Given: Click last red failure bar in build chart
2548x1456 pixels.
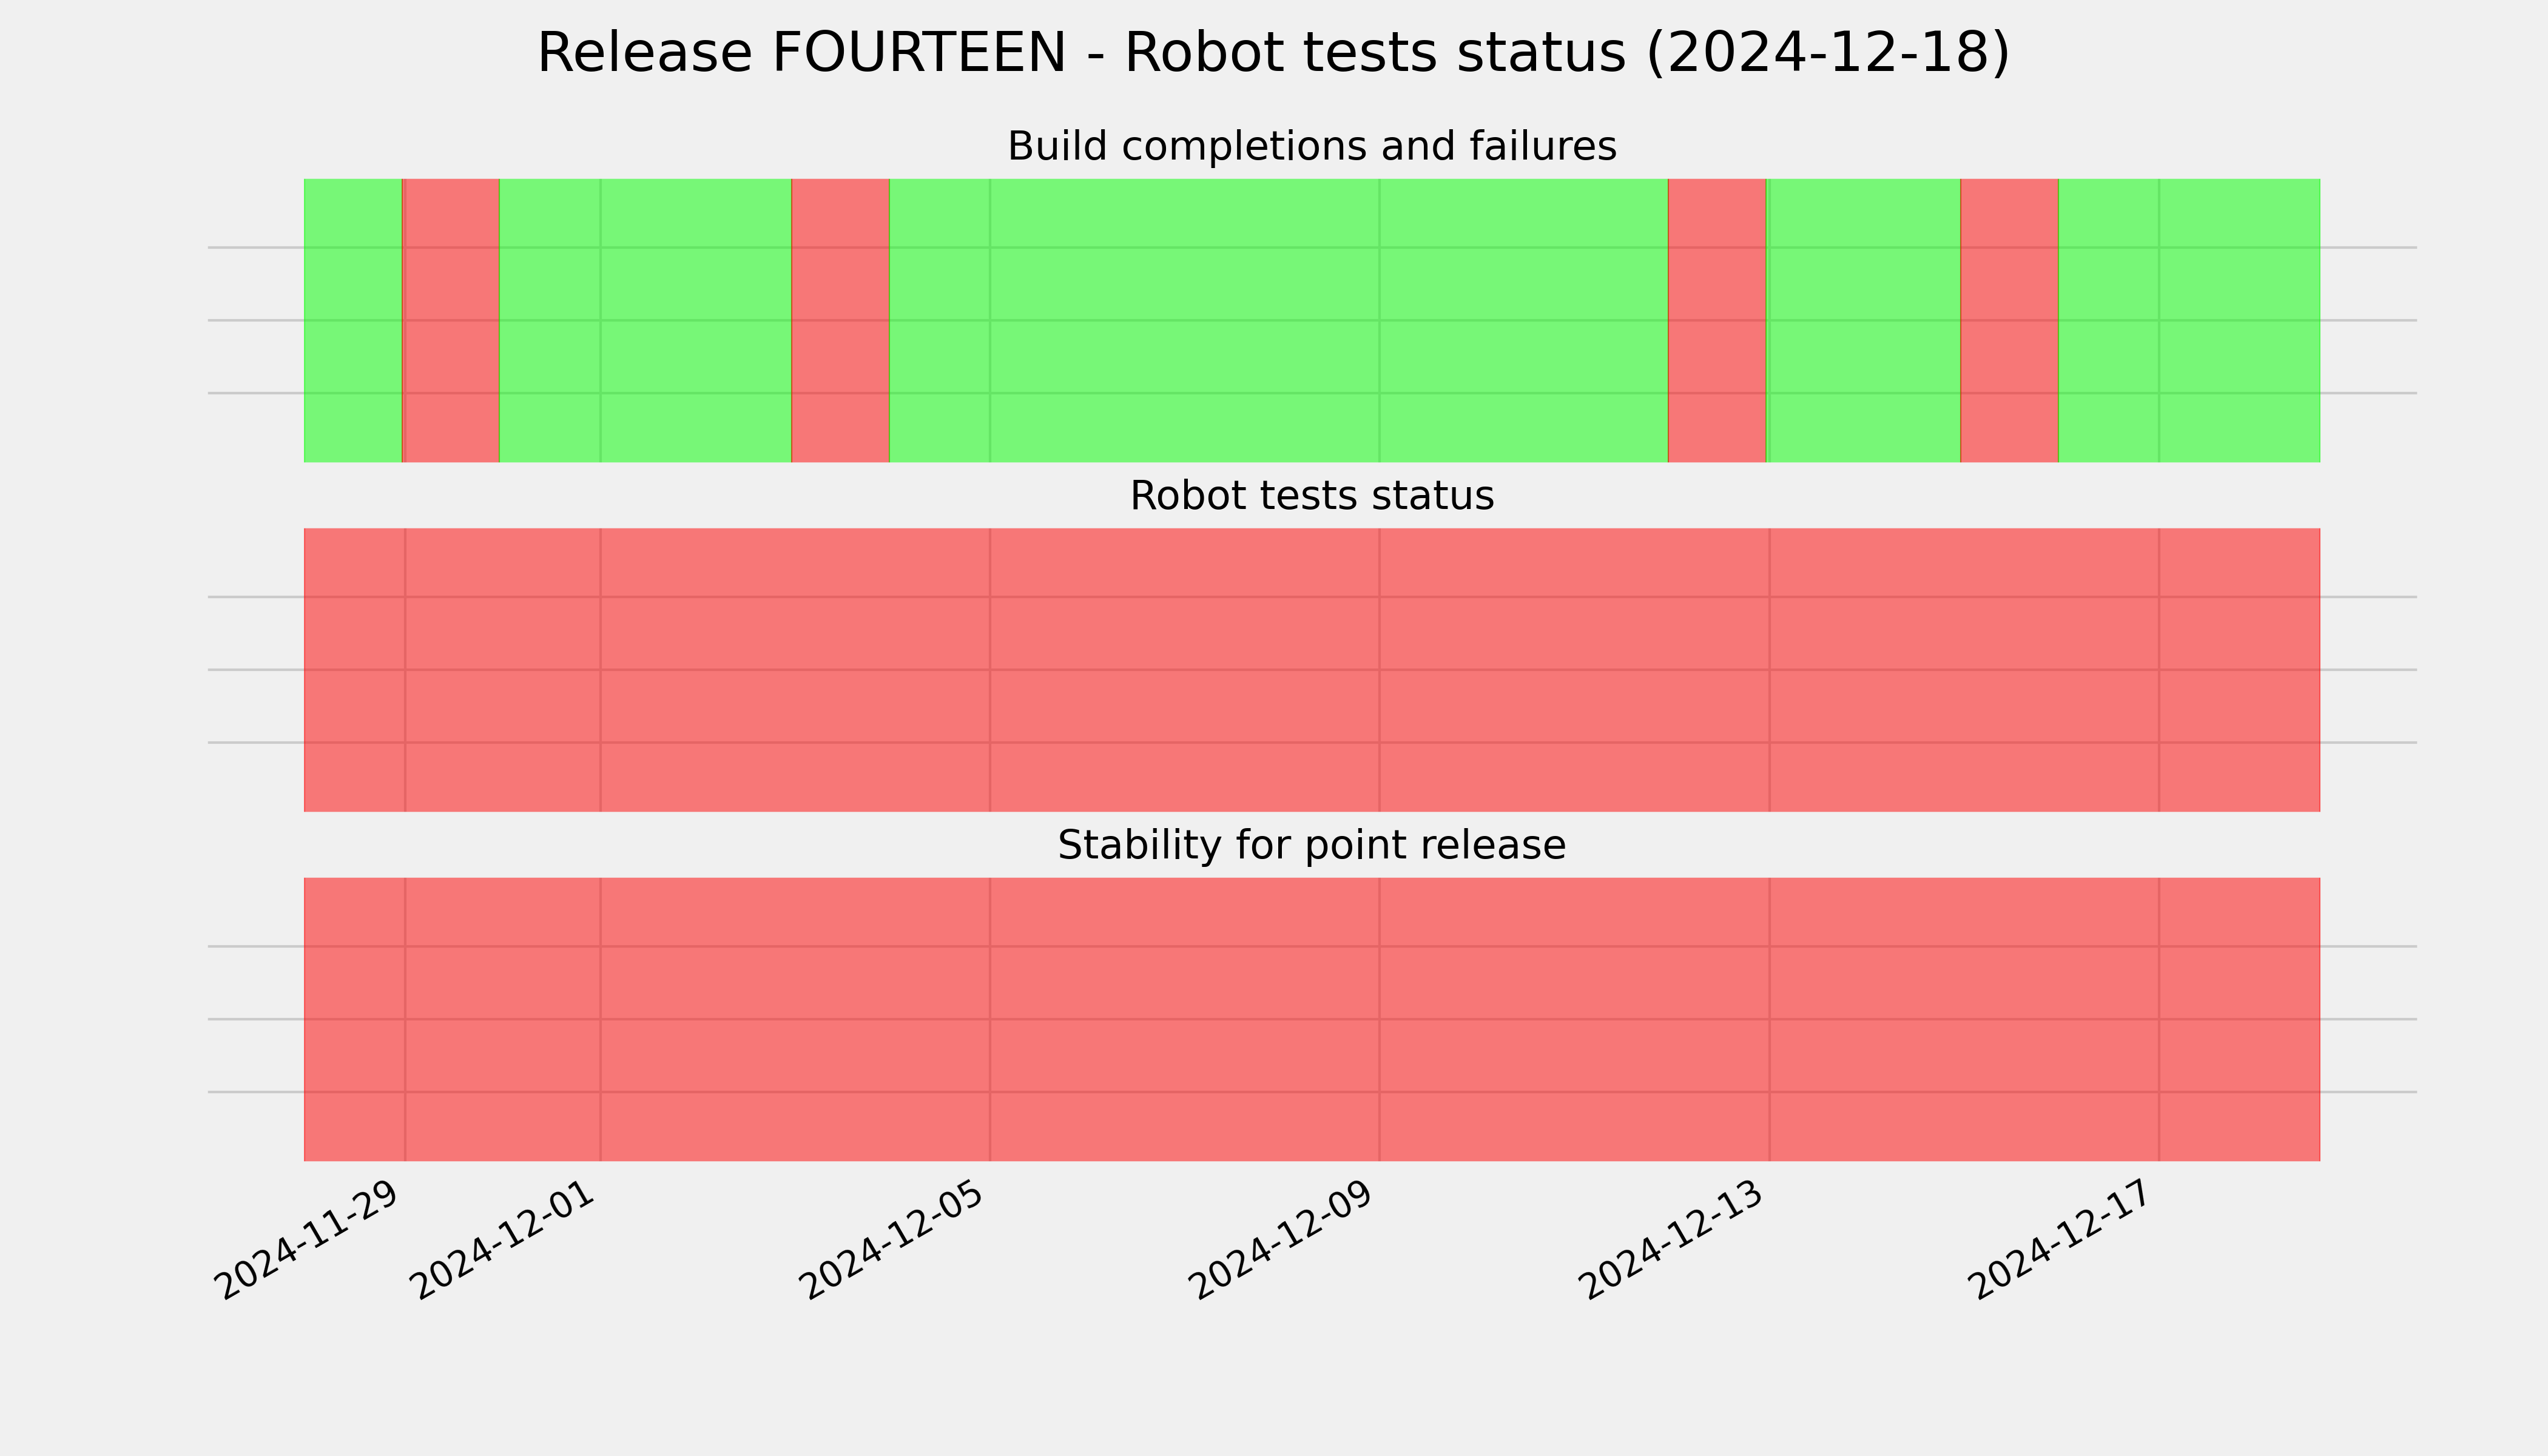Looking at the screenshot, I should 2009,320.
